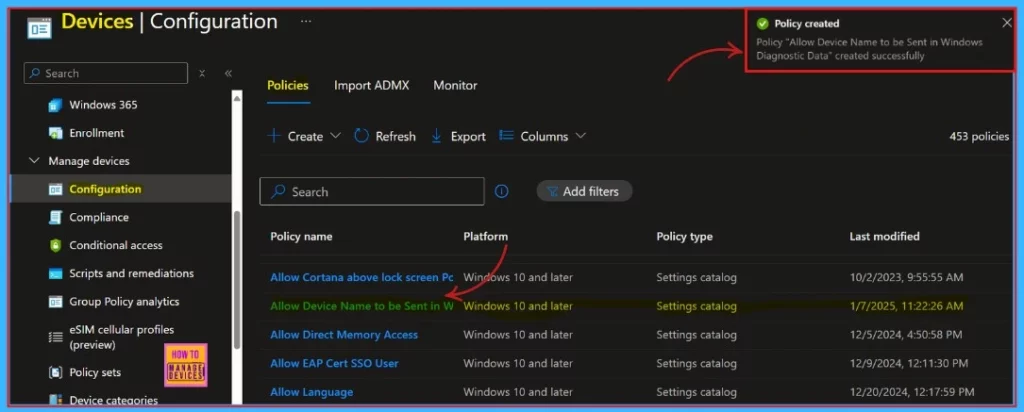Dismiss the Policy created notification
Viewport: 1024px width, 412px height.
pos(1006,23)
